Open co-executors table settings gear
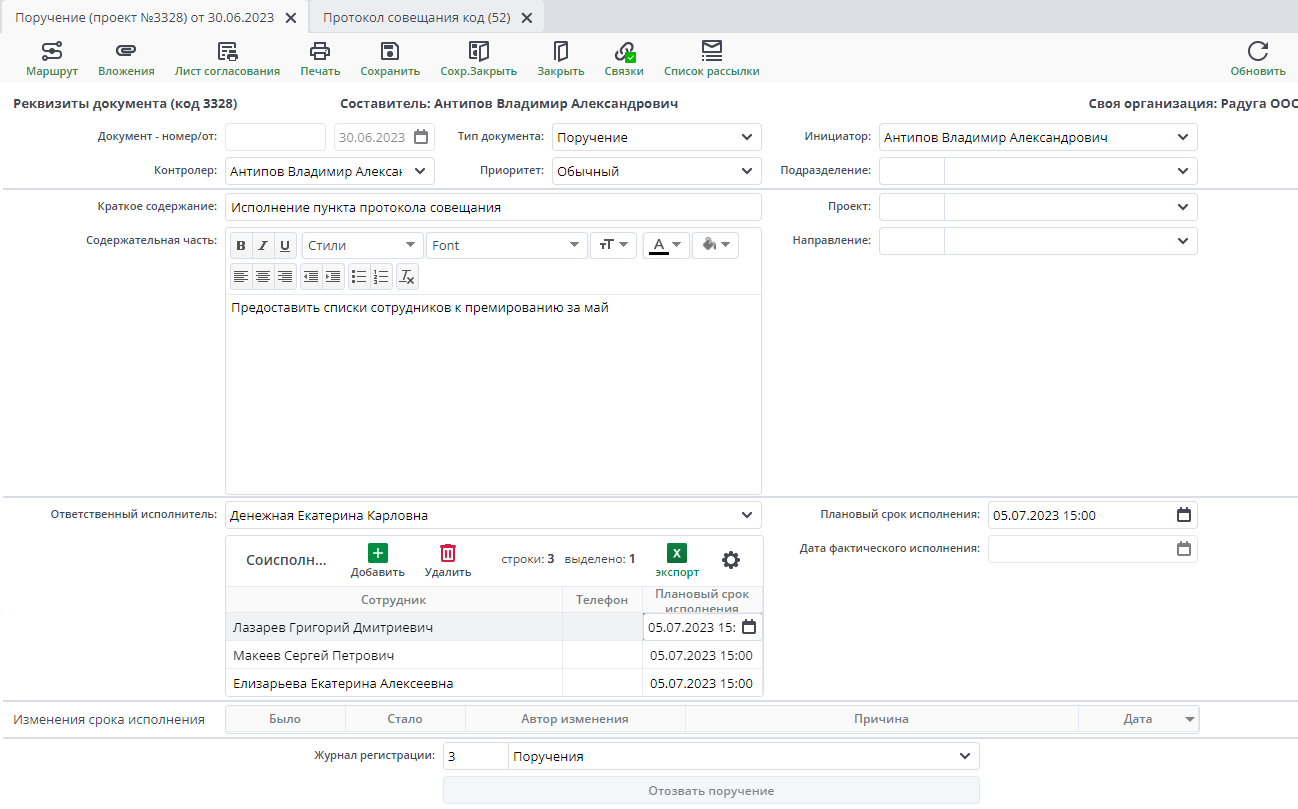This screenshot has height=809, width=1298. point(731,560)
